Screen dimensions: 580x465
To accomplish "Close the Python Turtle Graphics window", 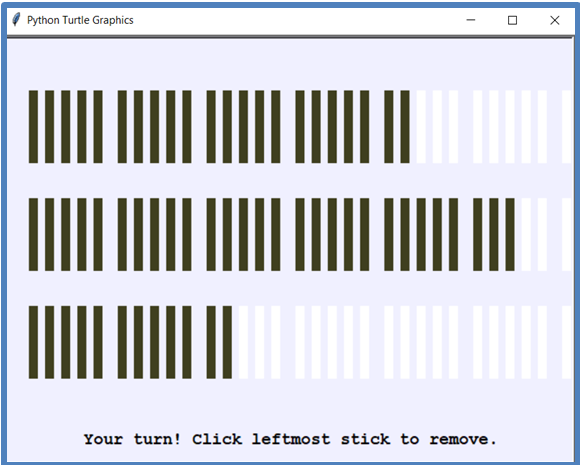I will point(554,20).
